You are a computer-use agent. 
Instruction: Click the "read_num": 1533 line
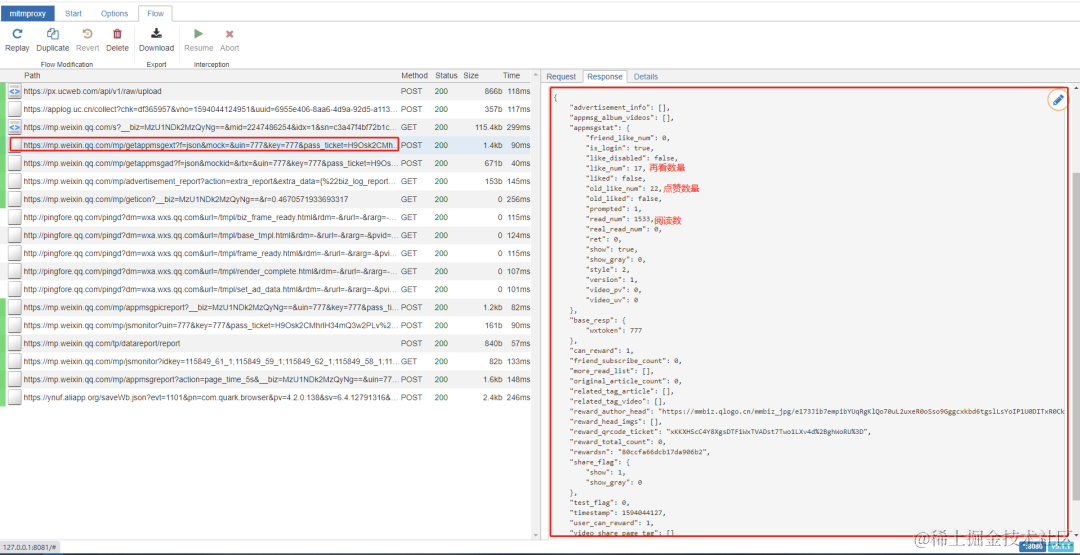618,218
